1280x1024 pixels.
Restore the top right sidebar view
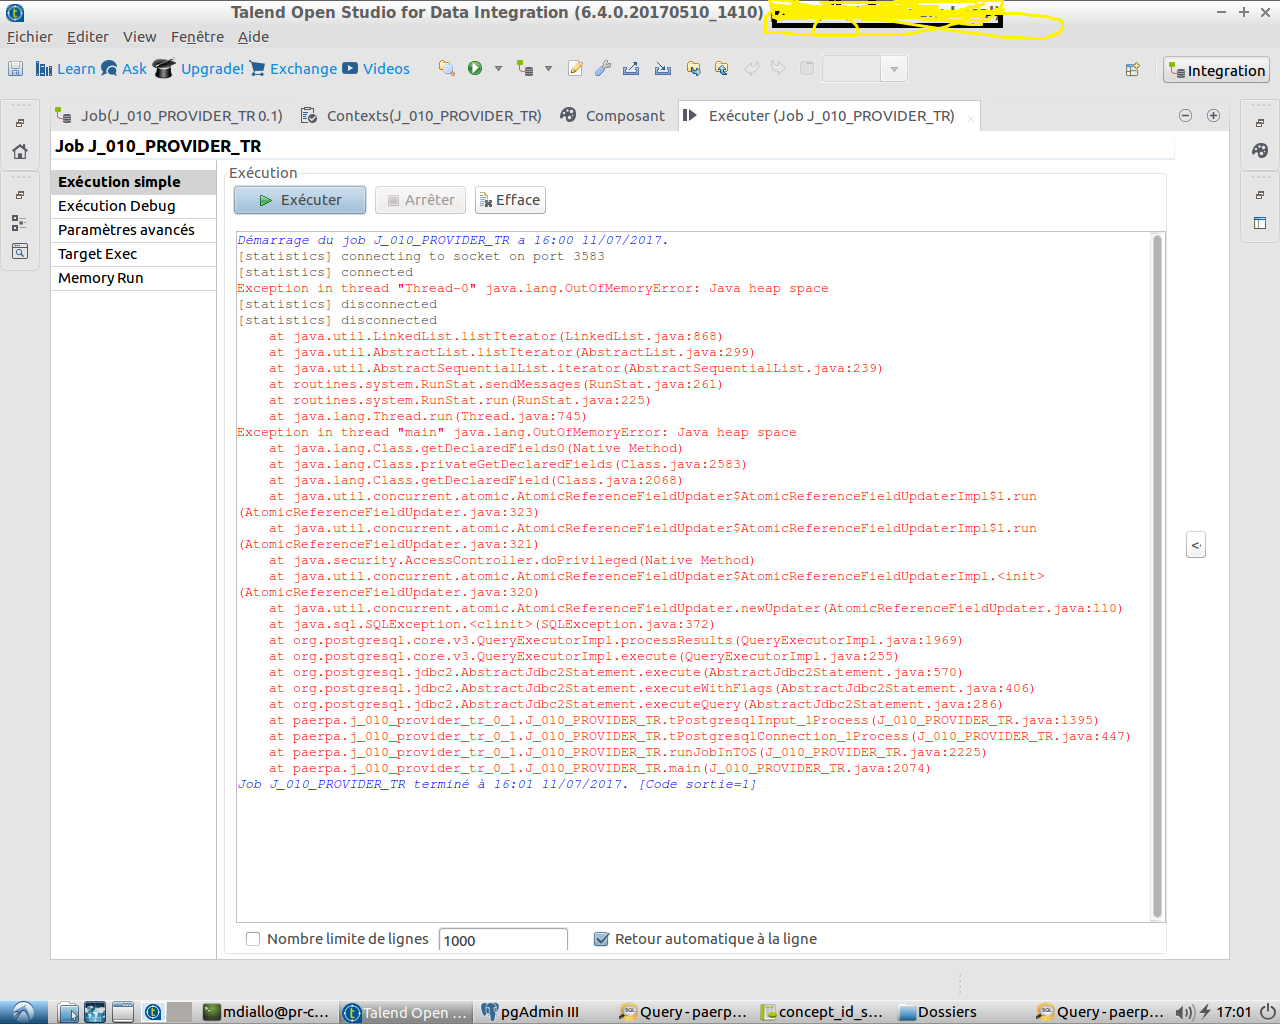[1260, 123]
